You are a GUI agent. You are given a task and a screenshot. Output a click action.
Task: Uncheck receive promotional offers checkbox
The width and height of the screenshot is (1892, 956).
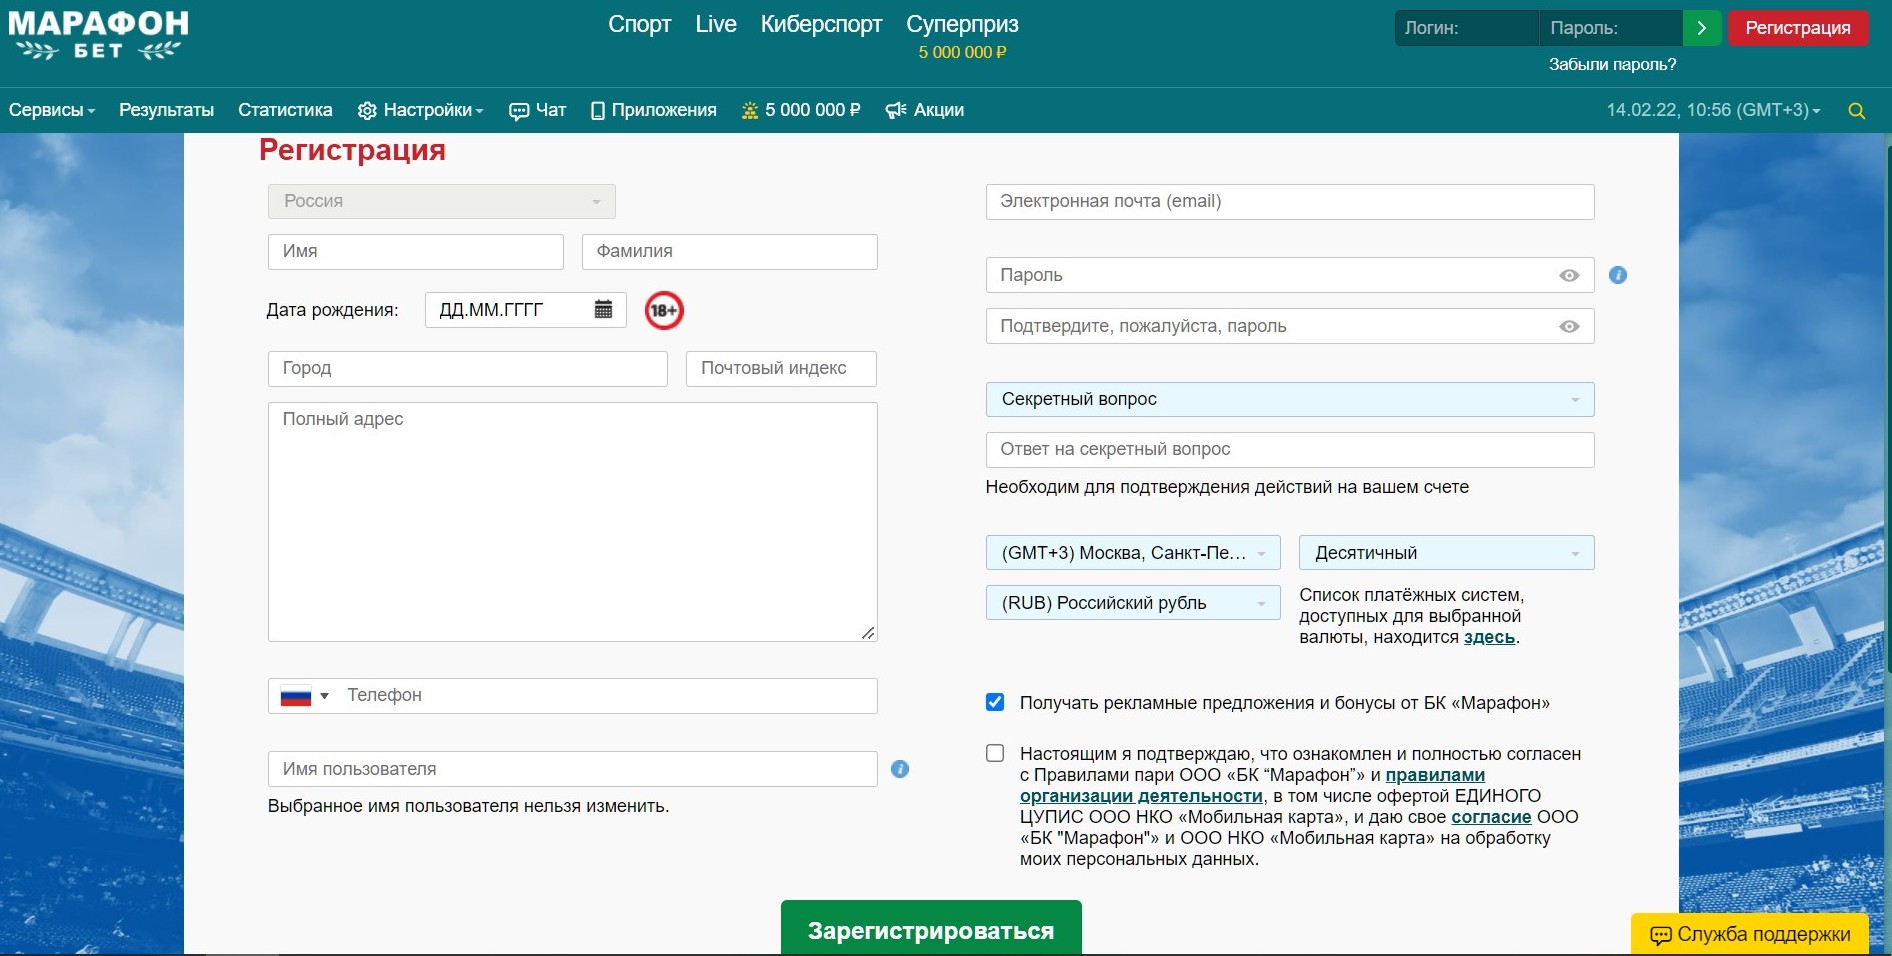pos(995,702)
